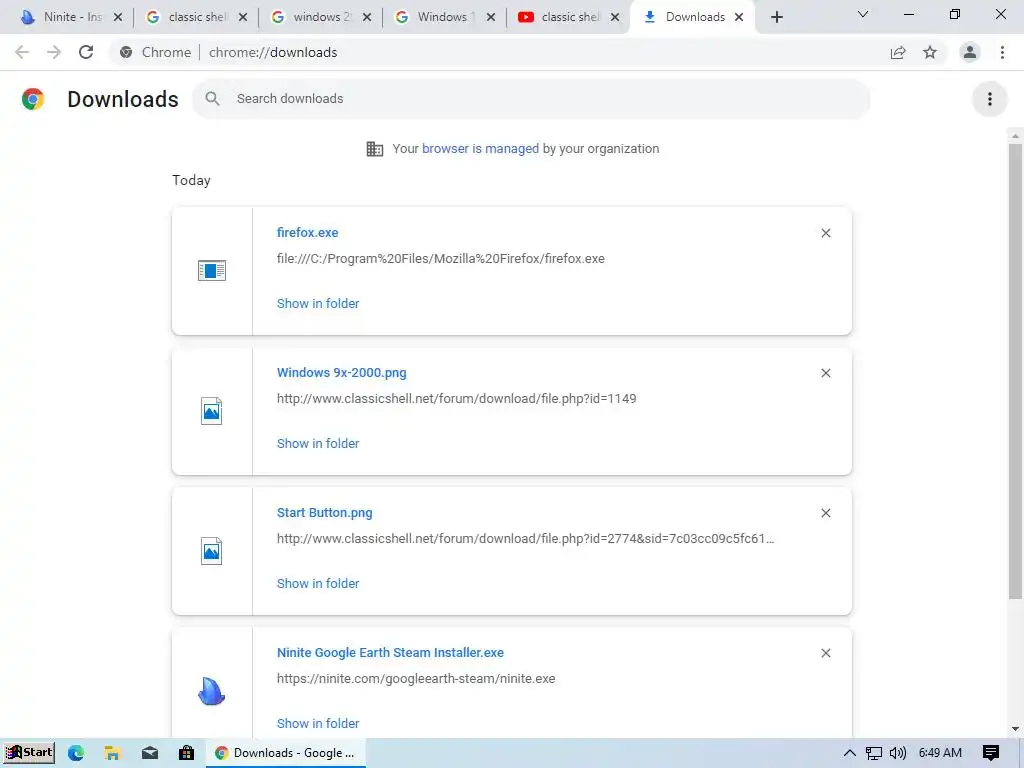Click the Chrome logo next to Downloads
This screenshot has width=1024, height=768.
33,99
